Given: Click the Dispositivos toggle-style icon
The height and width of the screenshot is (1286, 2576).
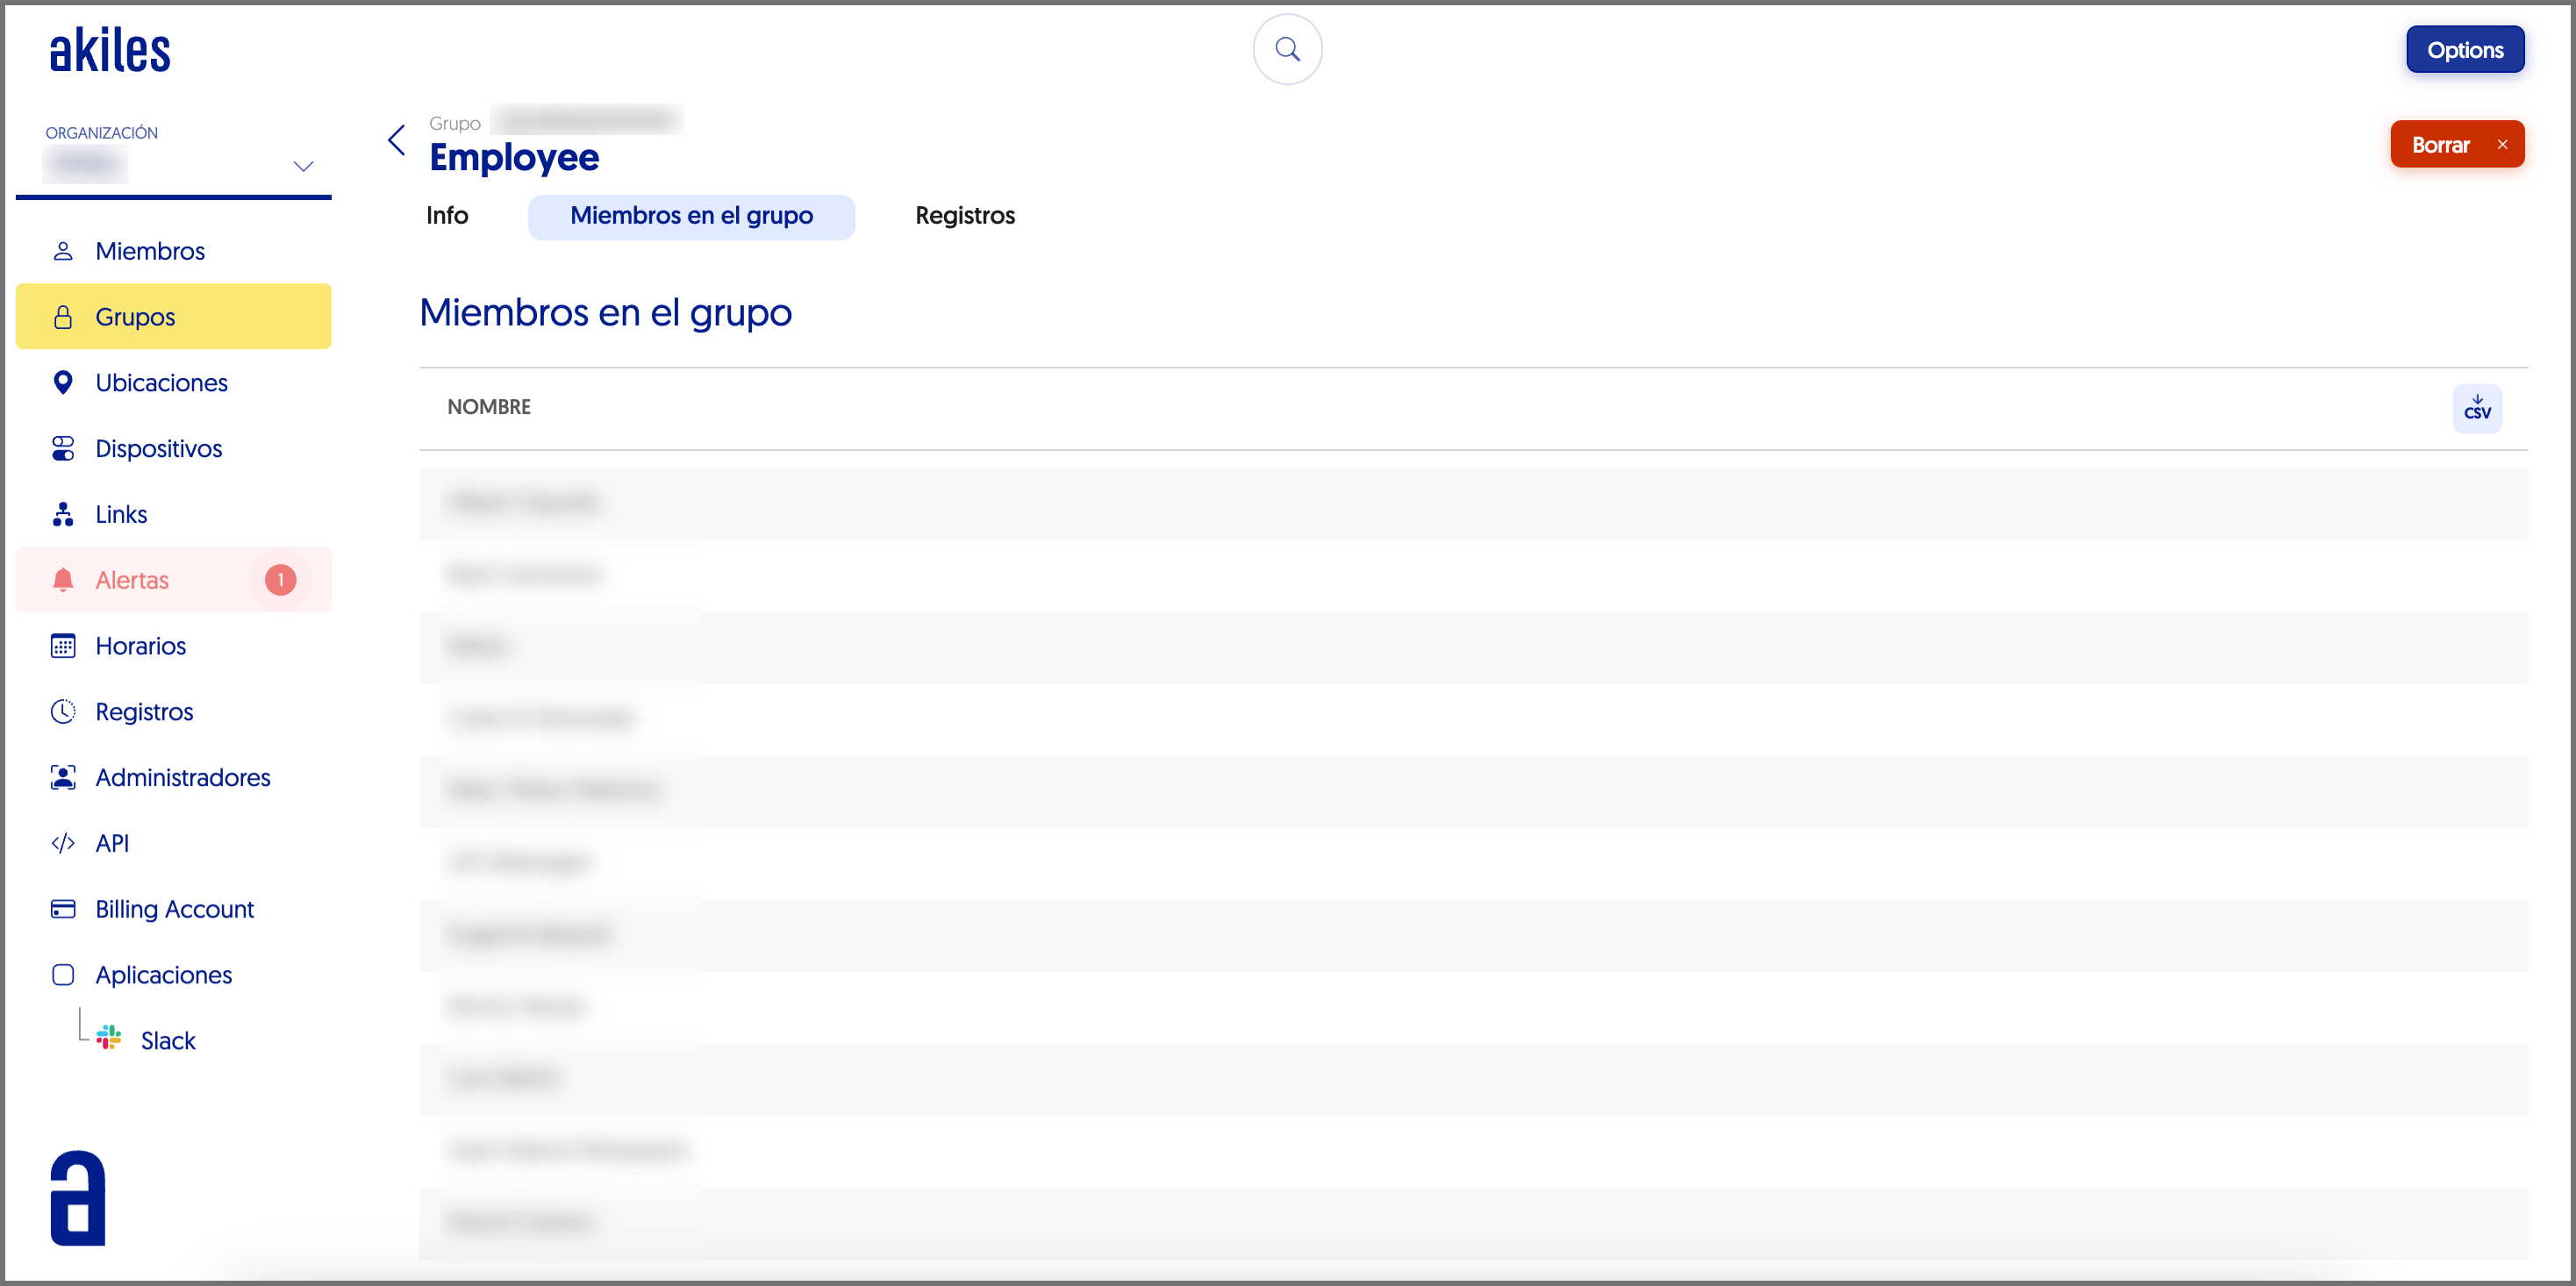Looking at the screenshot, I should tap(63, 449).
